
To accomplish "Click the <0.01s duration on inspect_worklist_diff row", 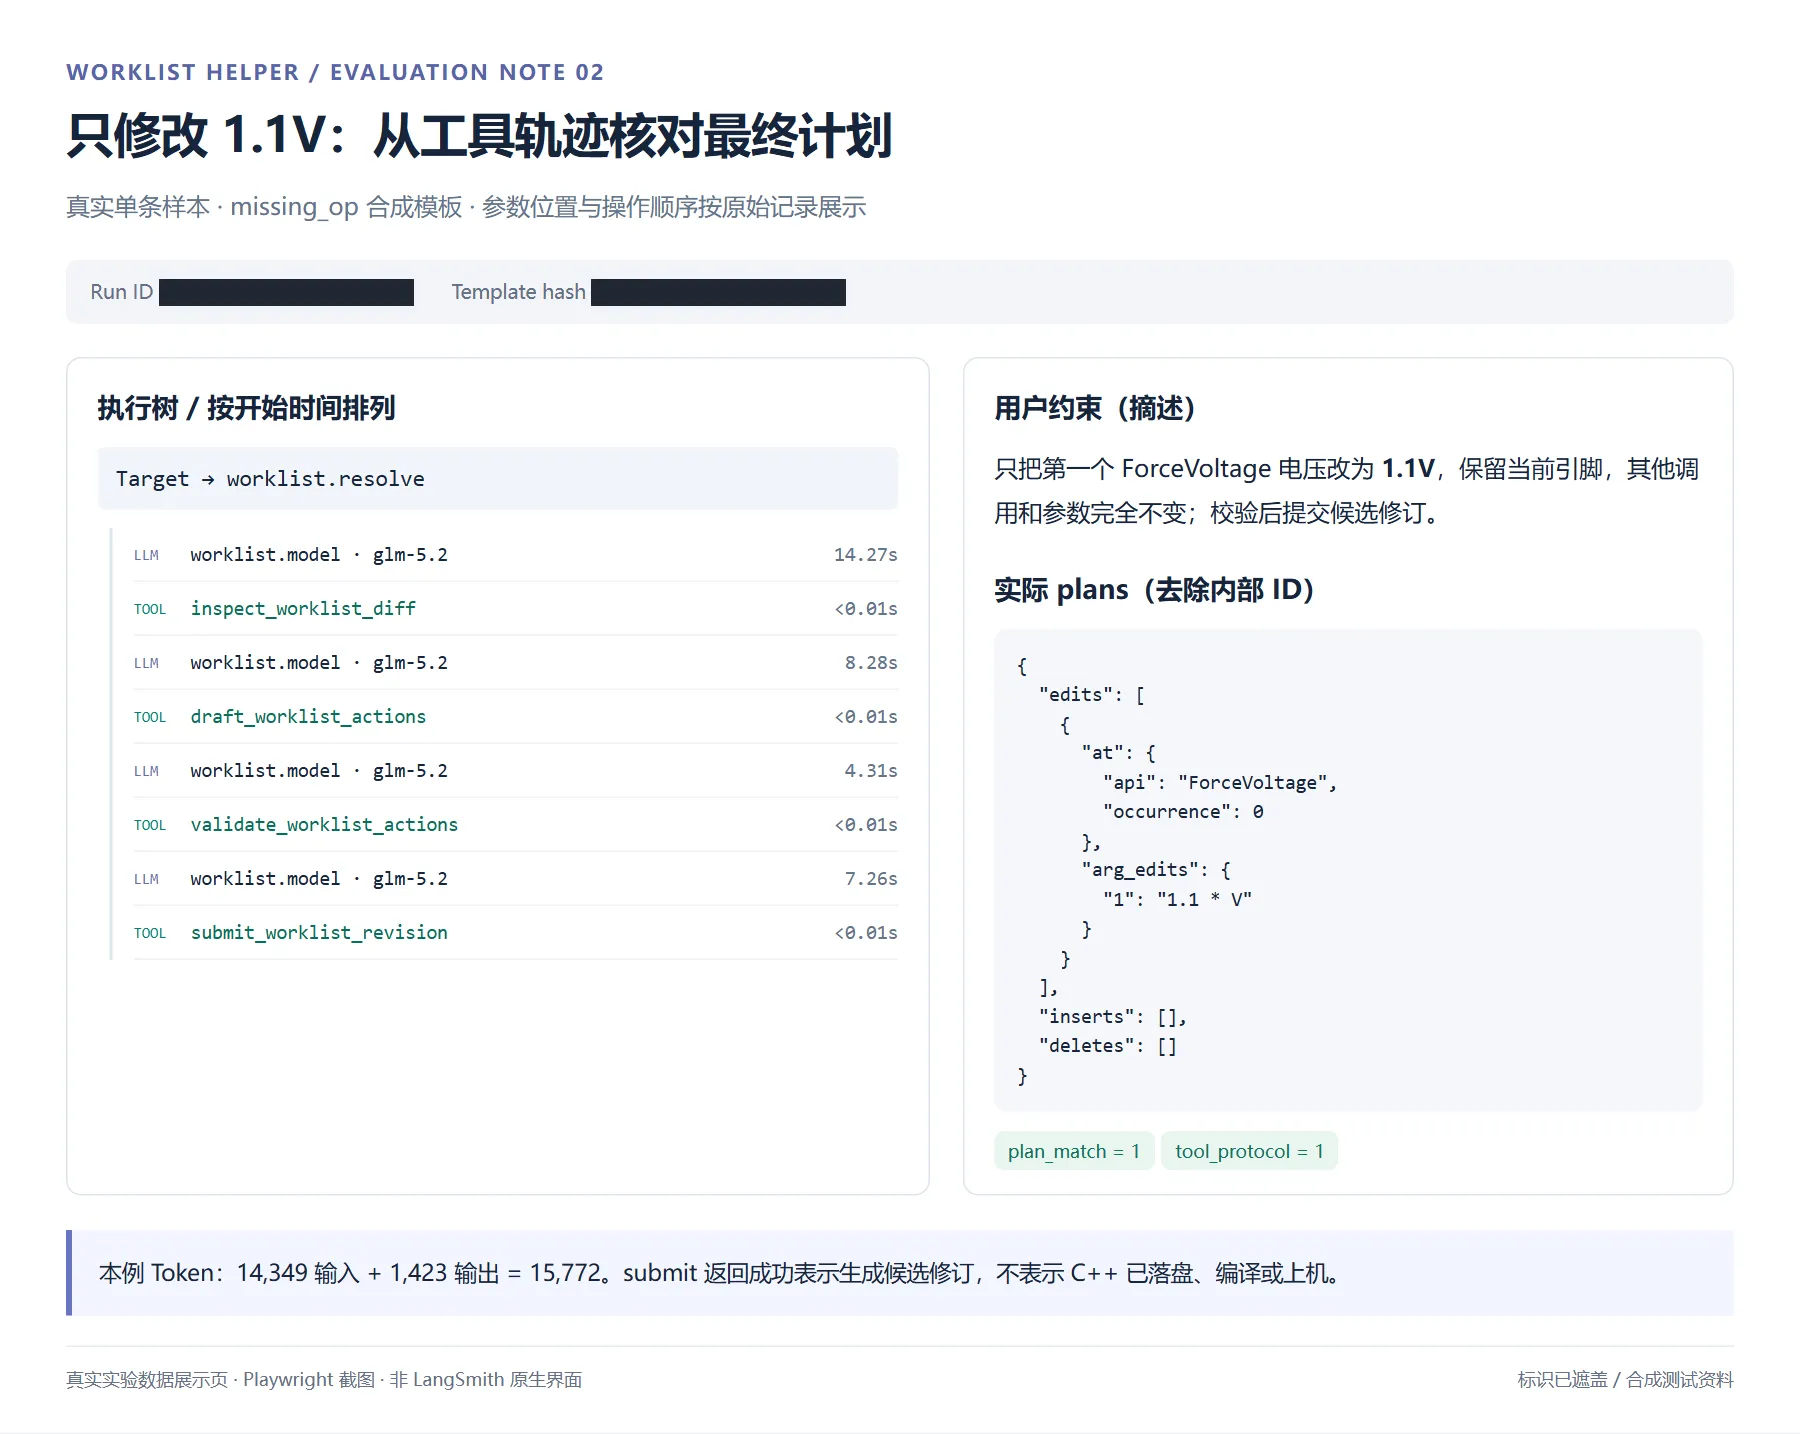I will point(866,608).
